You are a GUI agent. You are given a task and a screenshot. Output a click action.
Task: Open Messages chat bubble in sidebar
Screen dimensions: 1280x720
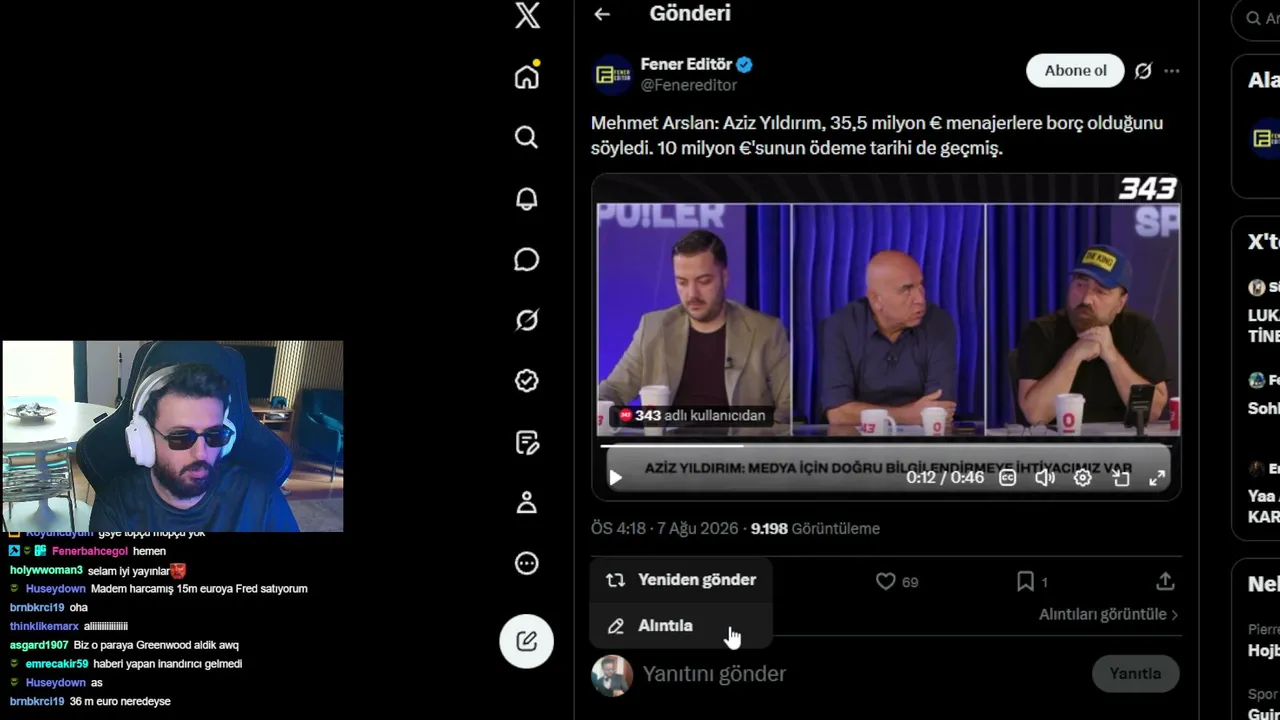tap(527, 259)
